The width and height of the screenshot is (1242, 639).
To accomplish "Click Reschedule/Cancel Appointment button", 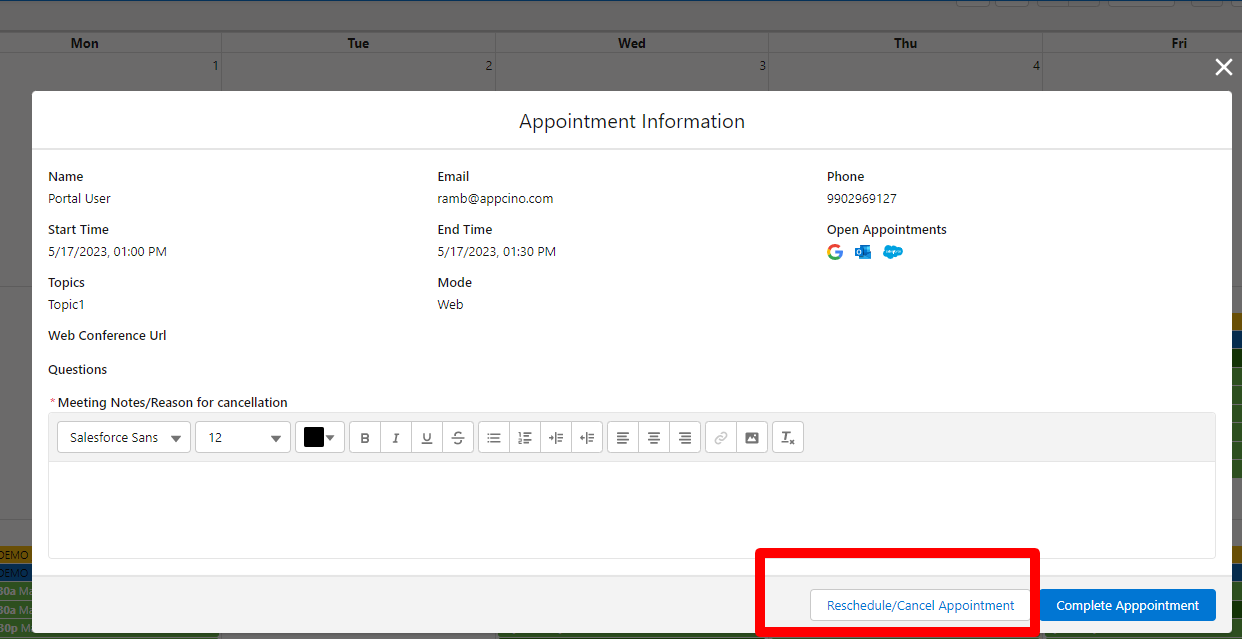I will (920, 605).
